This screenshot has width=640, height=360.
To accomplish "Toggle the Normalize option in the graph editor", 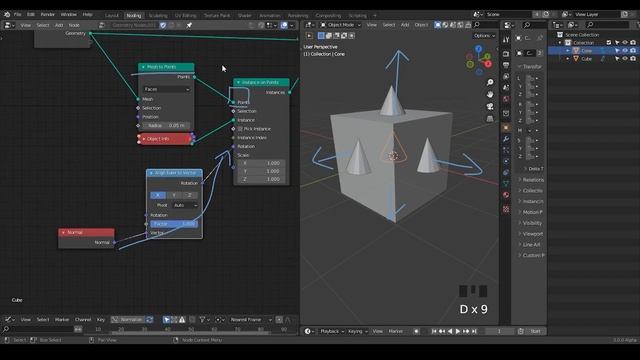I will point(128,320).
